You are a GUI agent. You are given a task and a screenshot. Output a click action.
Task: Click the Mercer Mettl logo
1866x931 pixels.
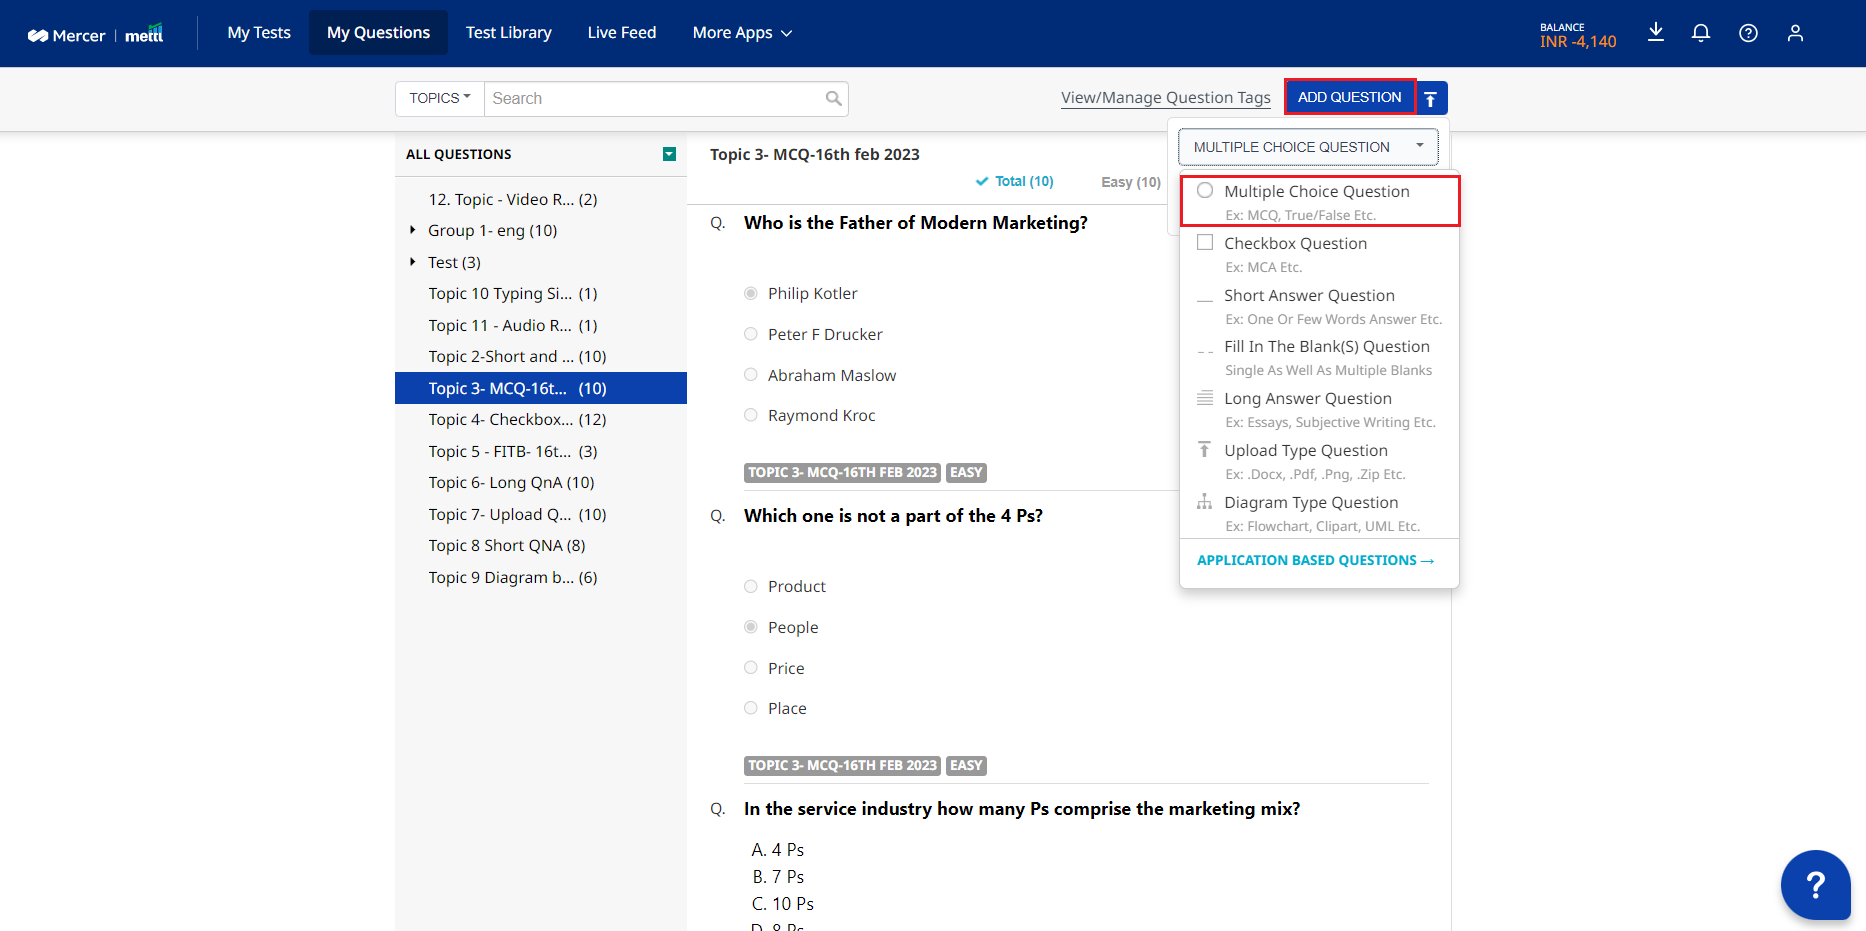(x=96, y=34)
